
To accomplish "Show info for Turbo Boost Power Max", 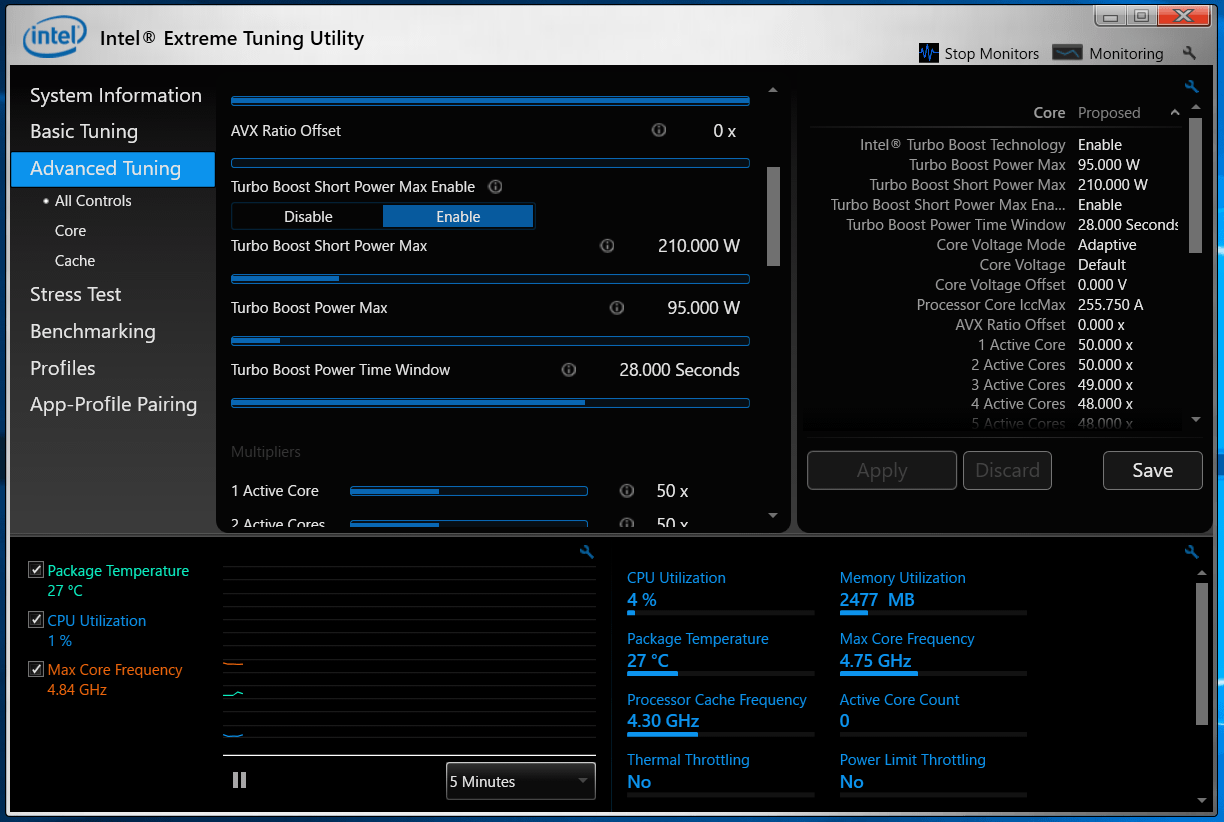I will pyautogui.click(x=617, y=307).
